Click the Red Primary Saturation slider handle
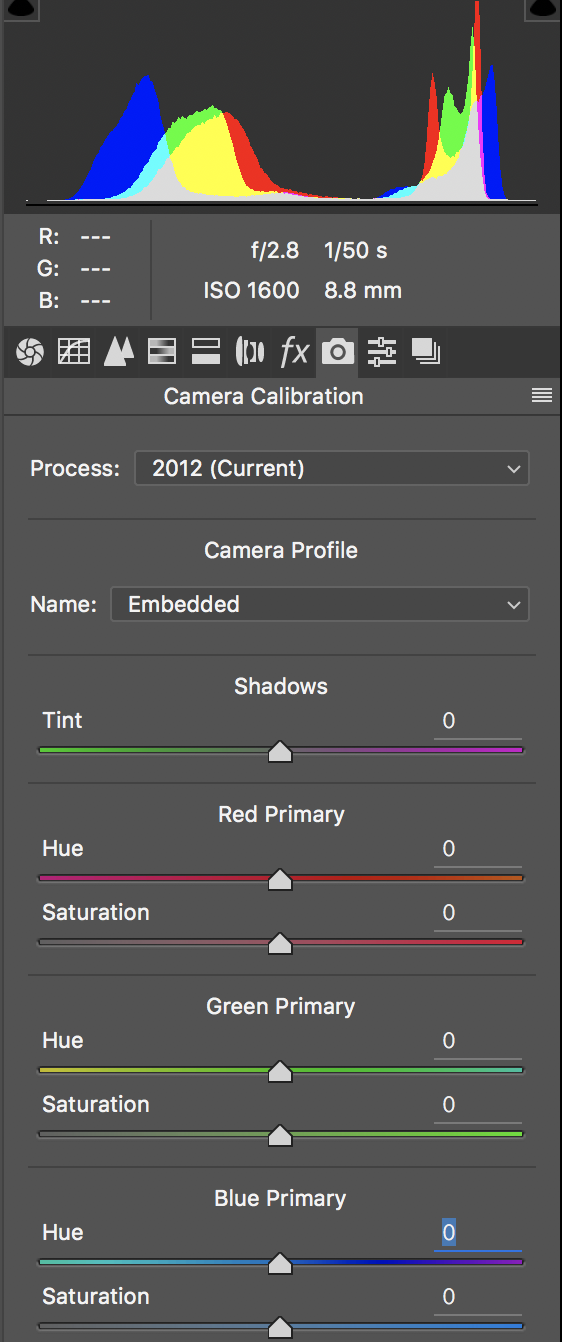Viewport: 562px width, 1342px height. [280, 944]
